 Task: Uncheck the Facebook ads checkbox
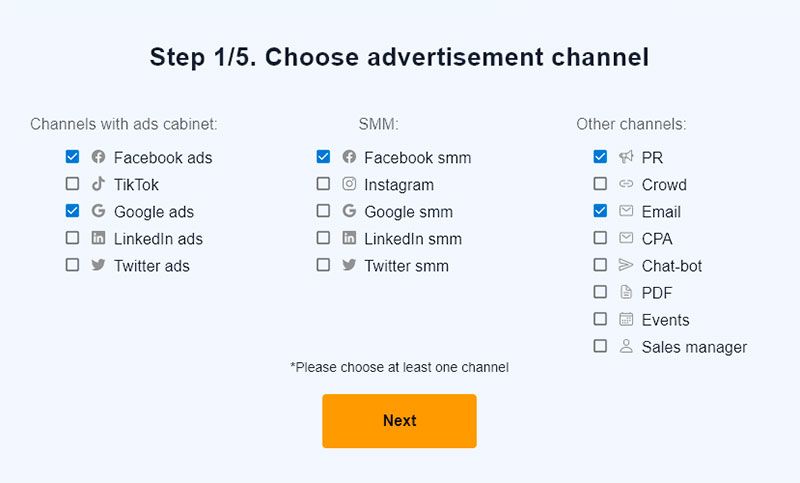tap(72, 157)
